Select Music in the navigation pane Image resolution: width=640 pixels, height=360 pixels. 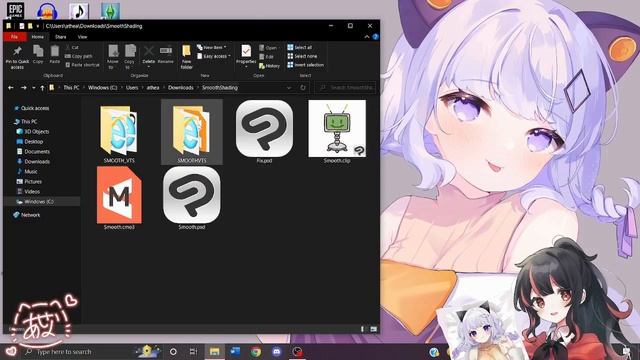(x=27, y=171)
